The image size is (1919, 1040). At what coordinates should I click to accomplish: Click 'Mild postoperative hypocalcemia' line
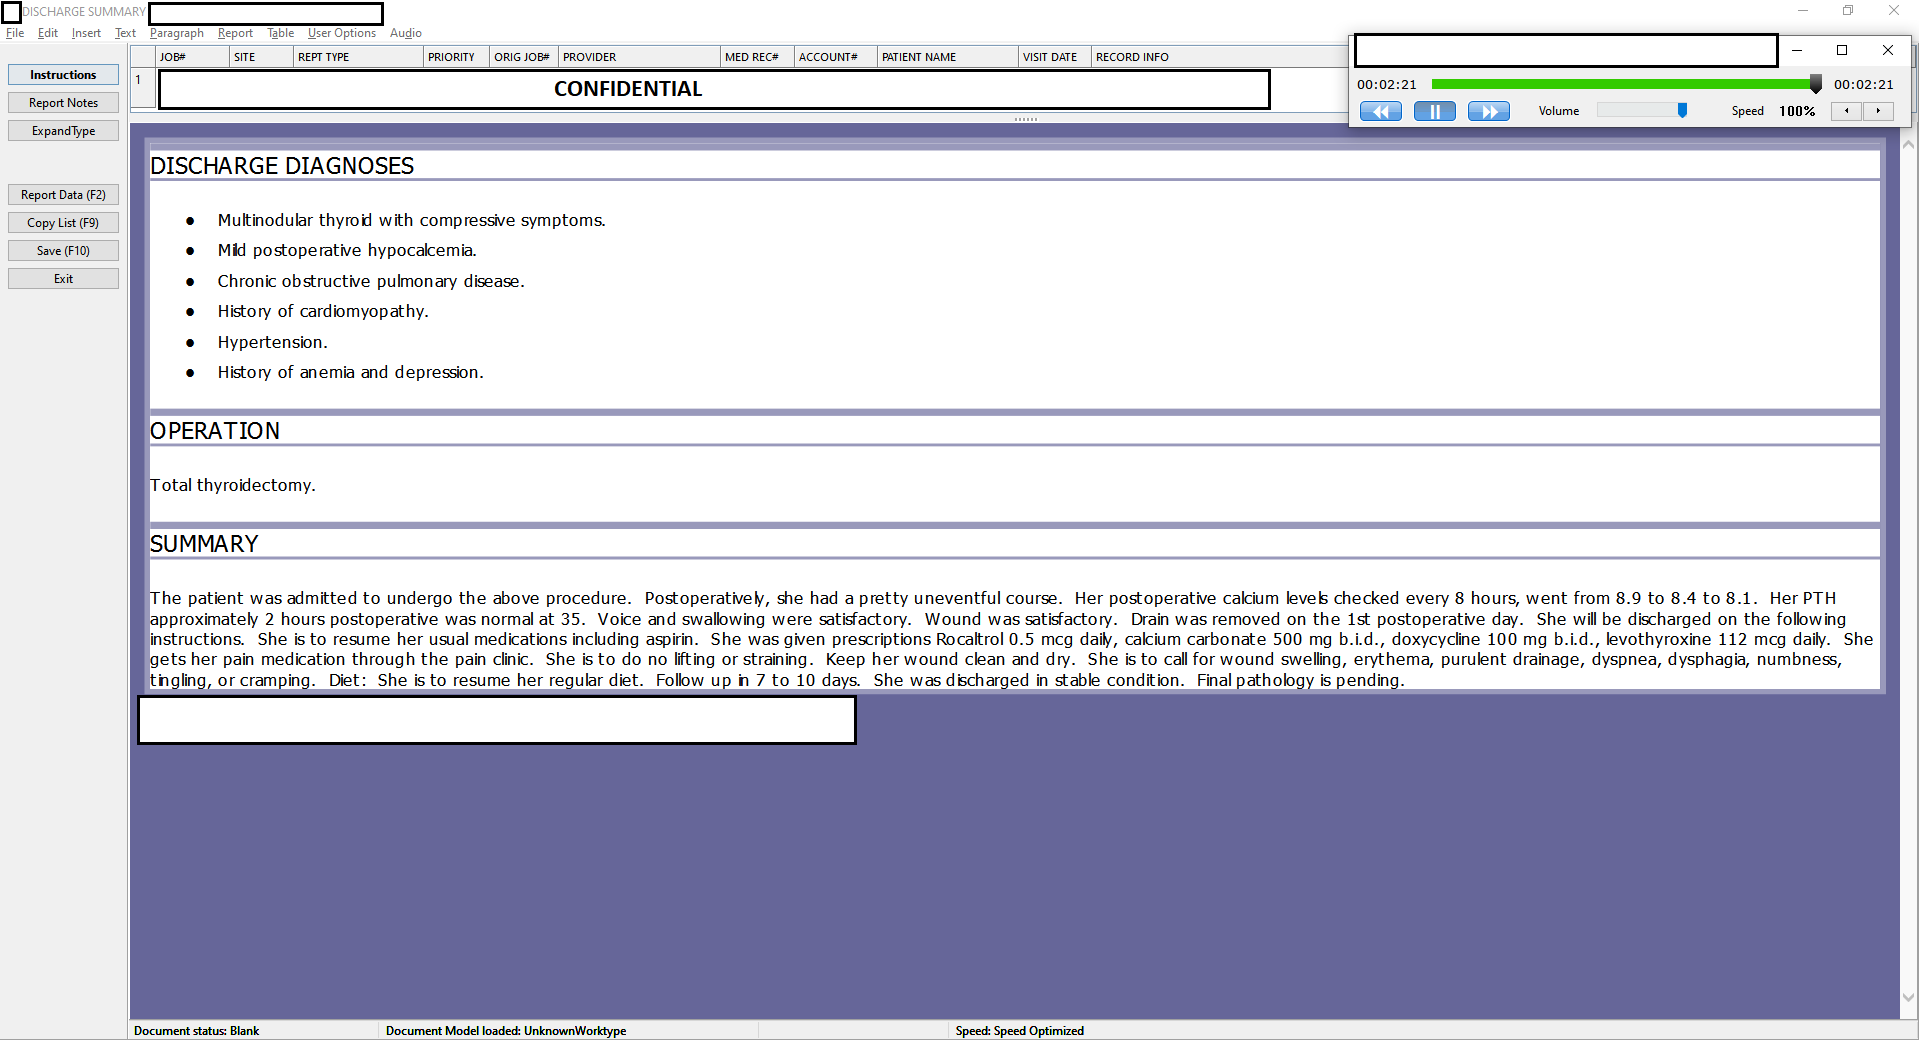coord(347,250)
